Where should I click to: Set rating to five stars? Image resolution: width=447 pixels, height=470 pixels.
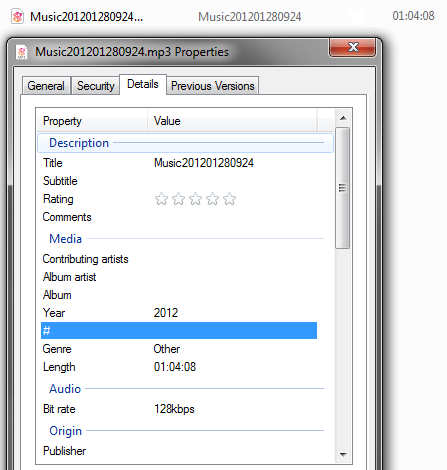[229, 199]
